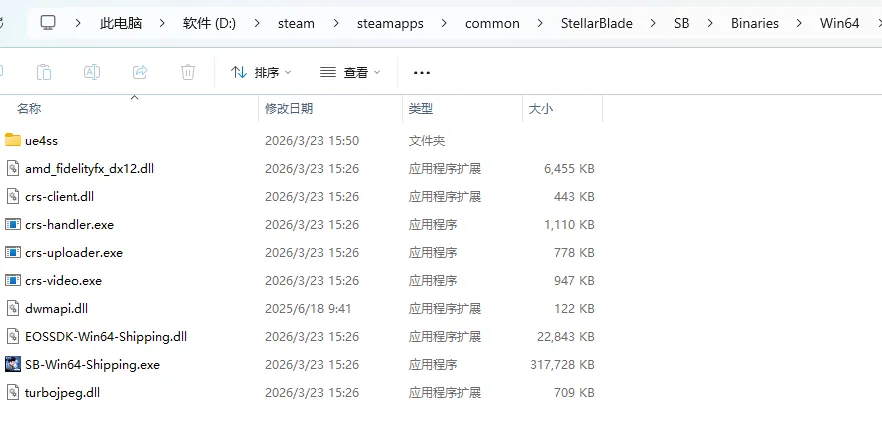Expand chevron after 此电脑 in address bar
This screenshot has height=423, width=882.
(x=162, y=23)
